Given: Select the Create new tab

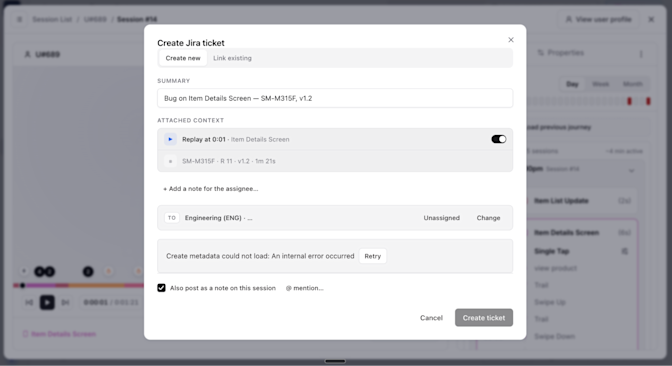Looking at the screenshot, I should tap(183, 58).
